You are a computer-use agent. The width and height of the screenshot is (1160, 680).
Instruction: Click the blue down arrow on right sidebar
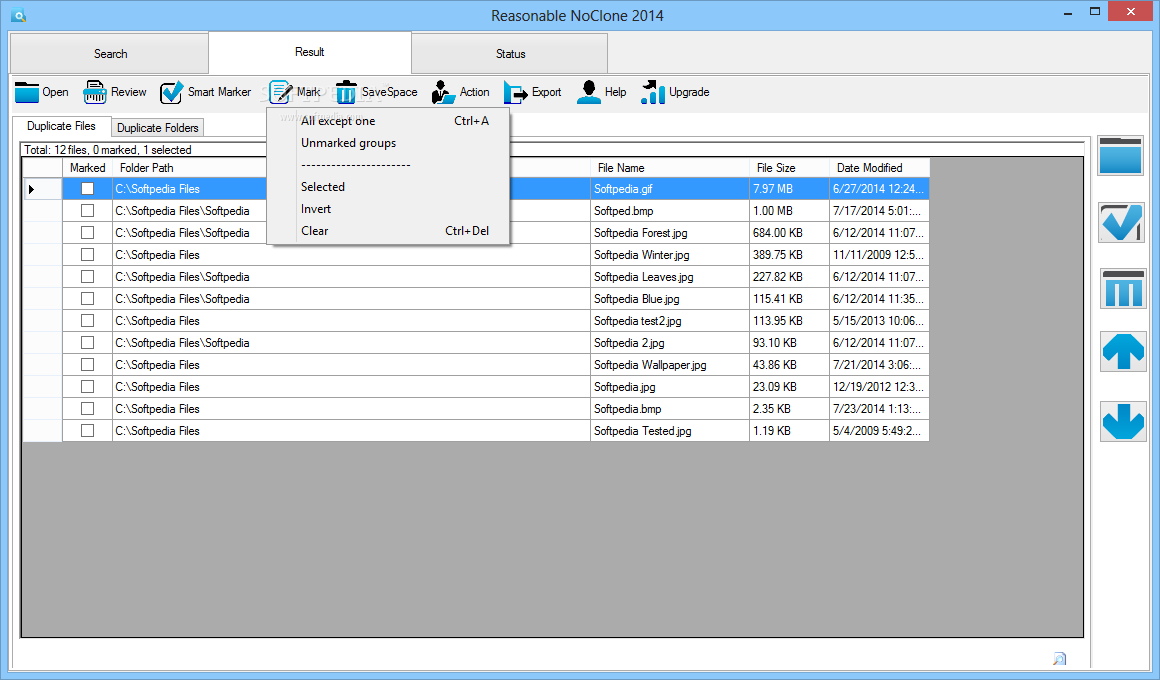pyautogui.click(x=1123, y=421)
